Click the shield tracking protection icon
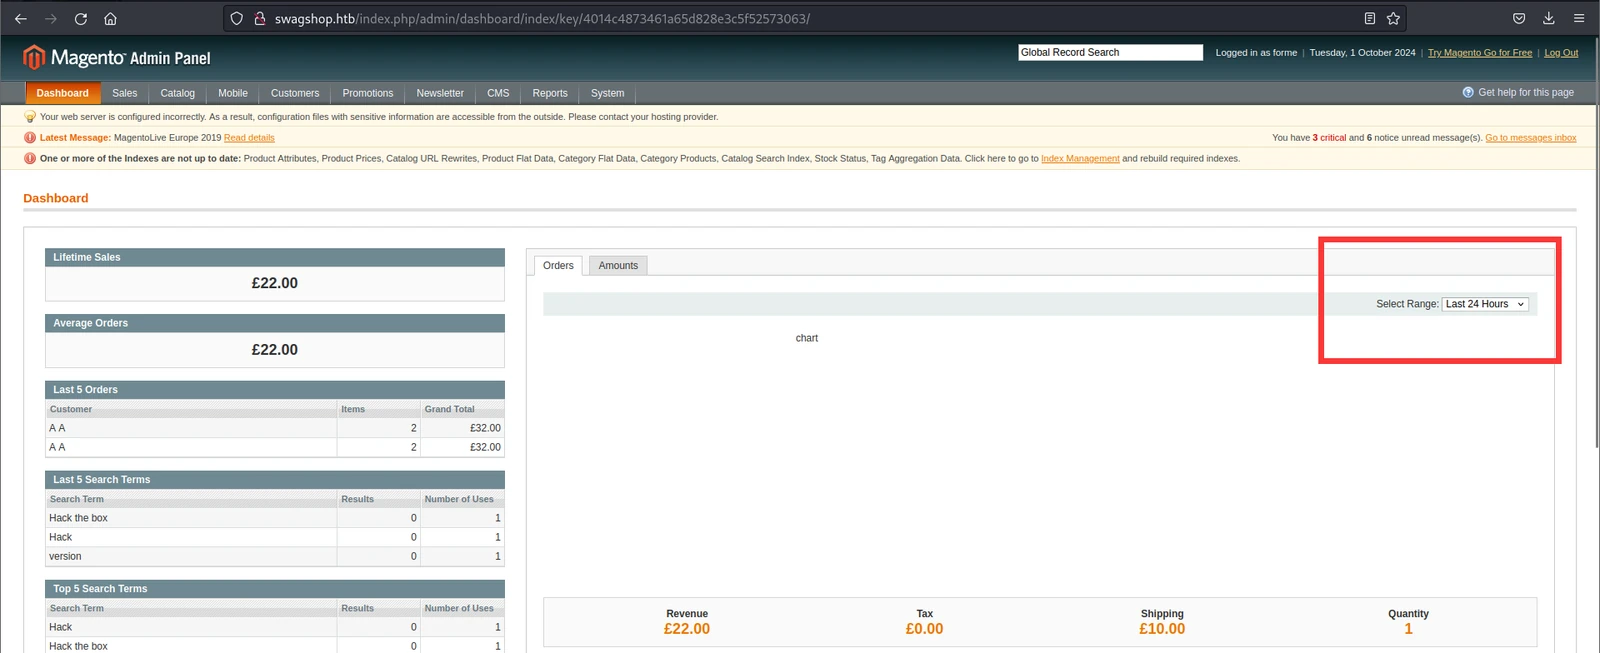 (x=237, y=19)
